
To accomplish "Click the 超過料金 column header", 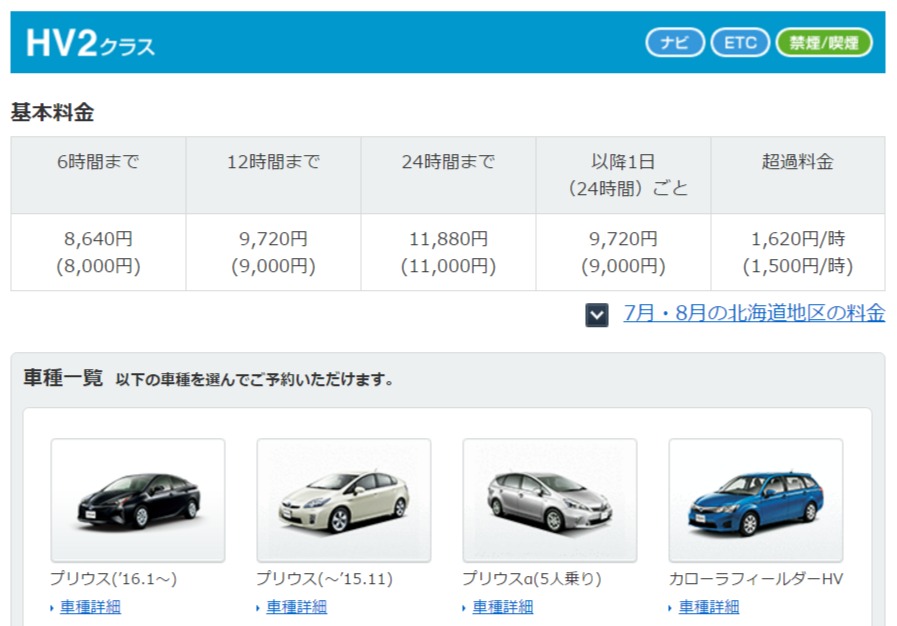I will (x=798, y=162).
